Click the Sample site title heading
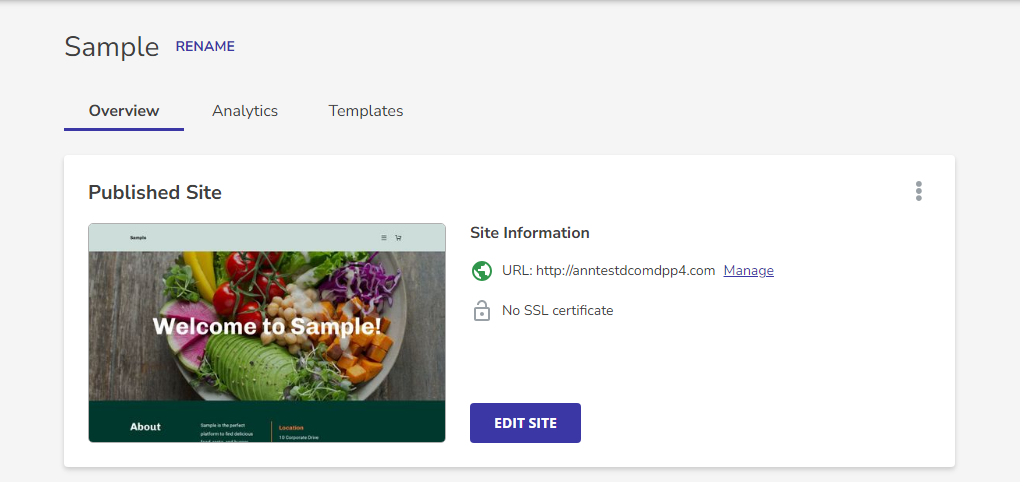This screenshot has height=482, width=1020. (112, 47)
